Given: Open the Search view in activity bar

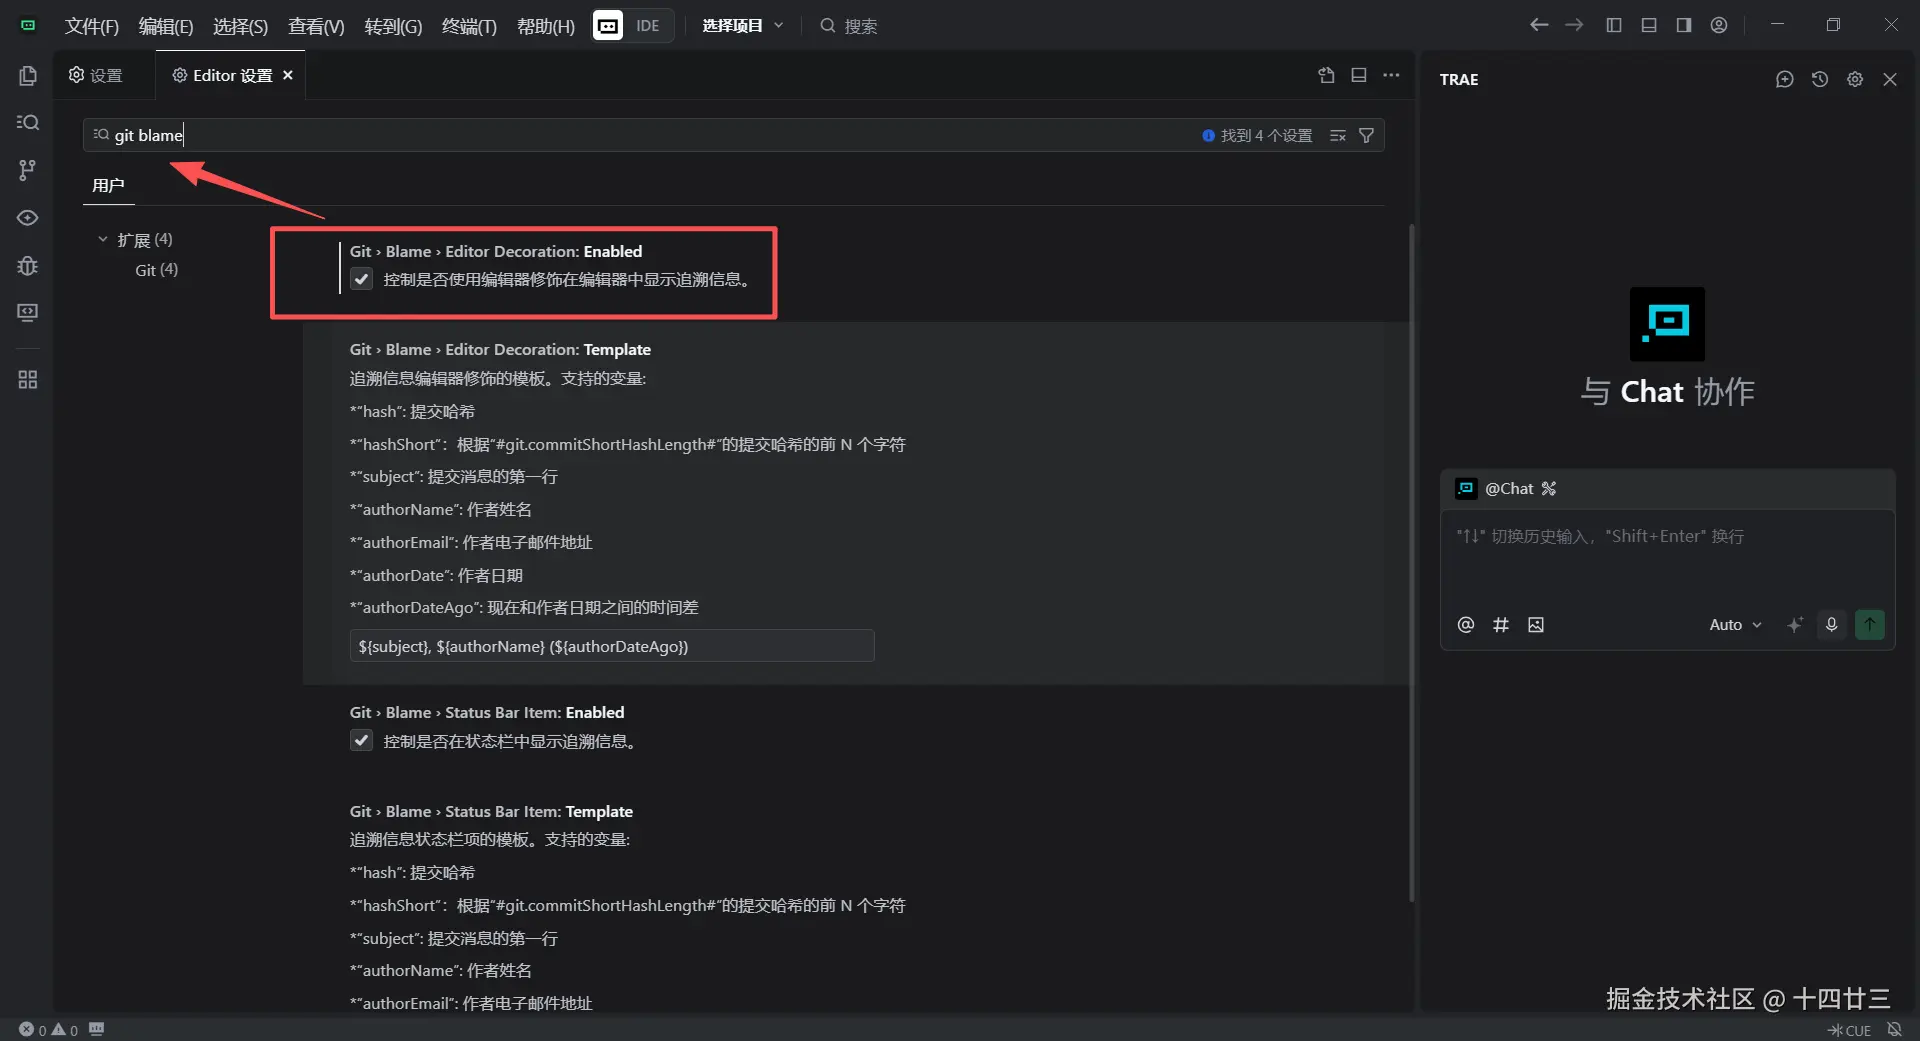Looking at the screenshot, I should click(28, 122).
